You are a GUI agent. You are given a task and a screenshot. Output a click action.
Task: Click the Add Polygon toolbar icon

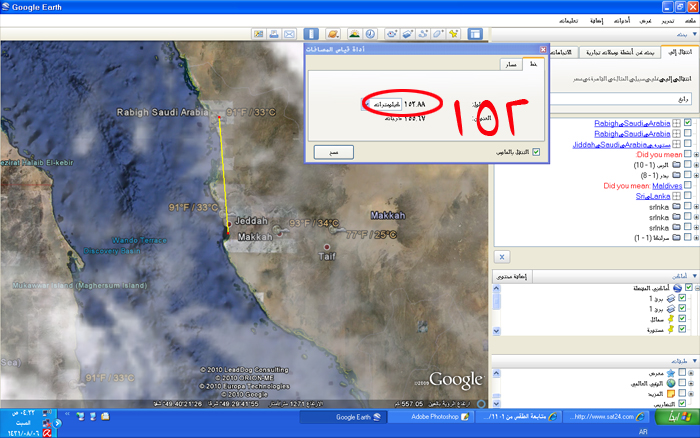(438, 34)
